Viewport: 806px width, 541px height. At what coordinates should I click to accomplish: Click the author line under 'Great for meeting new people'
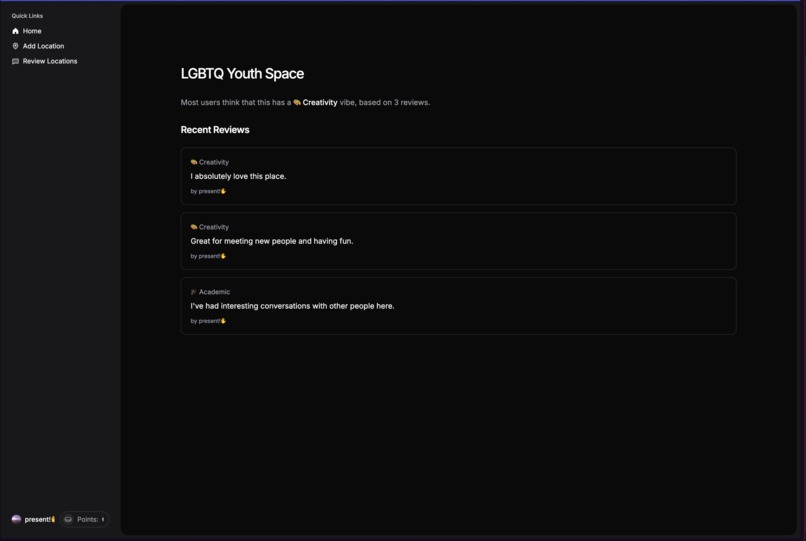[x=208, y=256]
